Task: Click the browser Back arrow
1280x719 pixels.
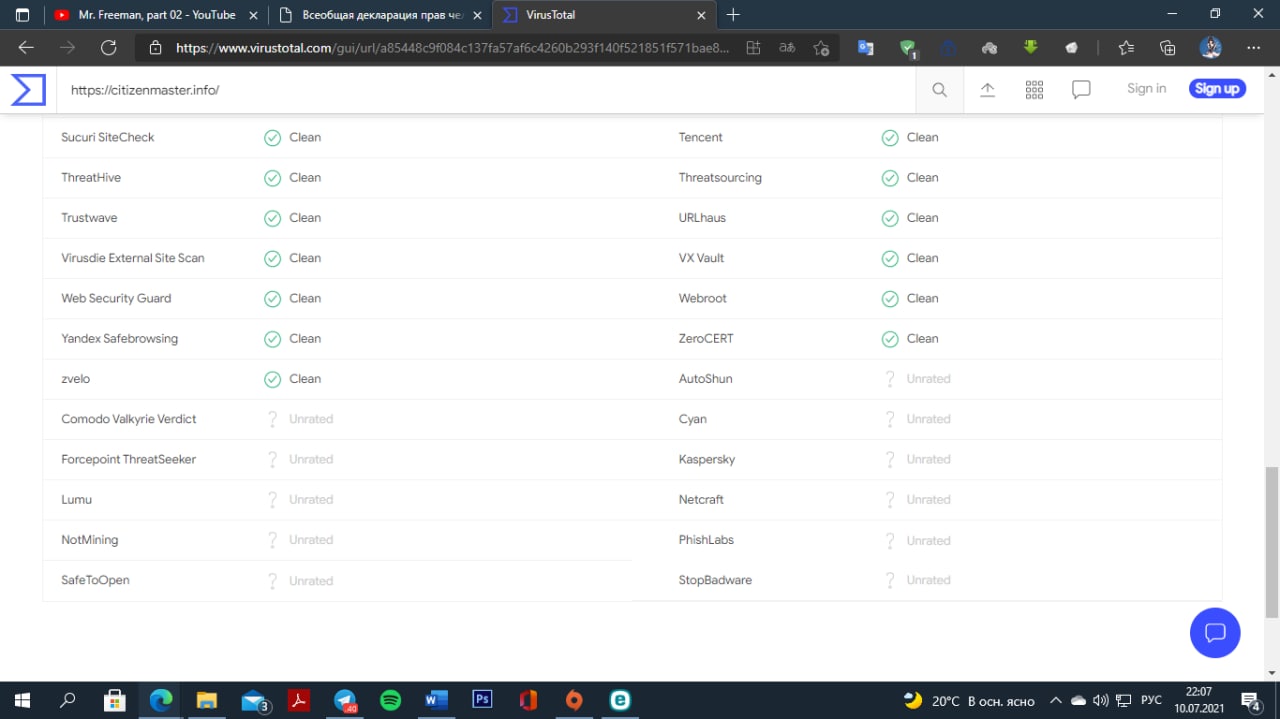Action: (26, 47)
